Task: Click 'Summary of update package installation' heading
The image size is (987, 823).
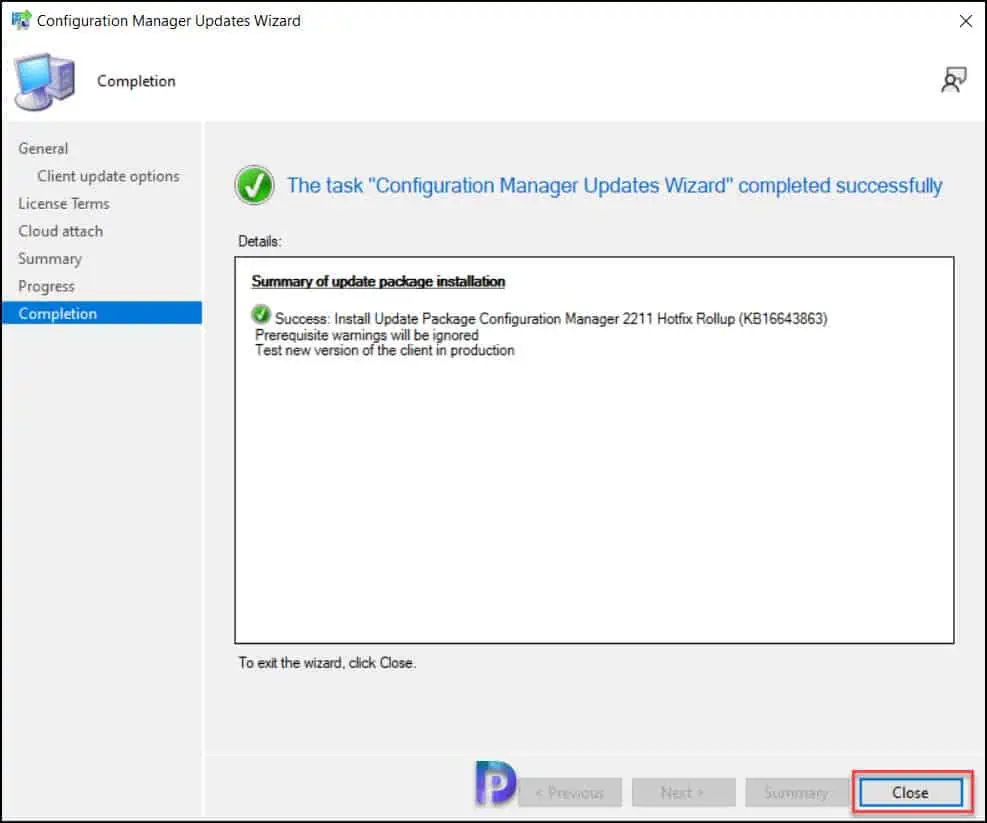Action: click(x=378, y=281)
